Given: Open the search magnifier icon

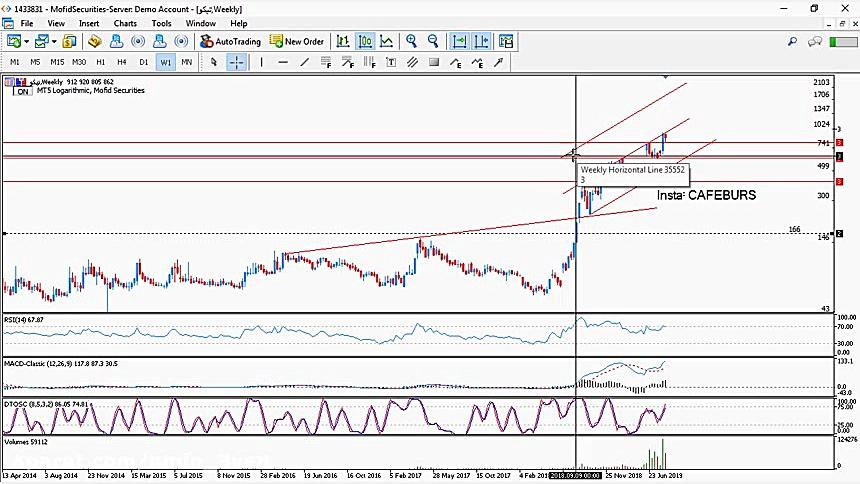Looking at the screenshot, I should coord(792,41).
